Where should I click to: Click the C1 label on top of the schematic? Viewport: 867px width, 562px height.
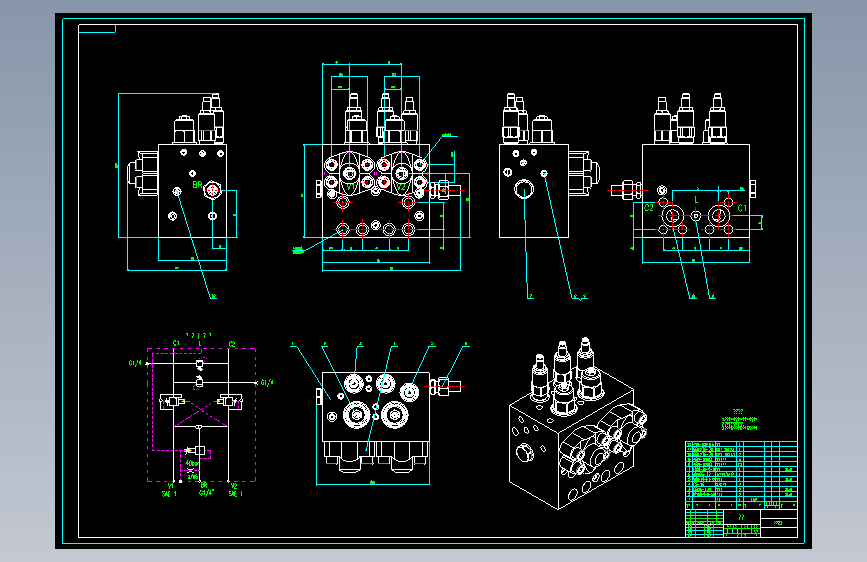(x=176, y=344)
